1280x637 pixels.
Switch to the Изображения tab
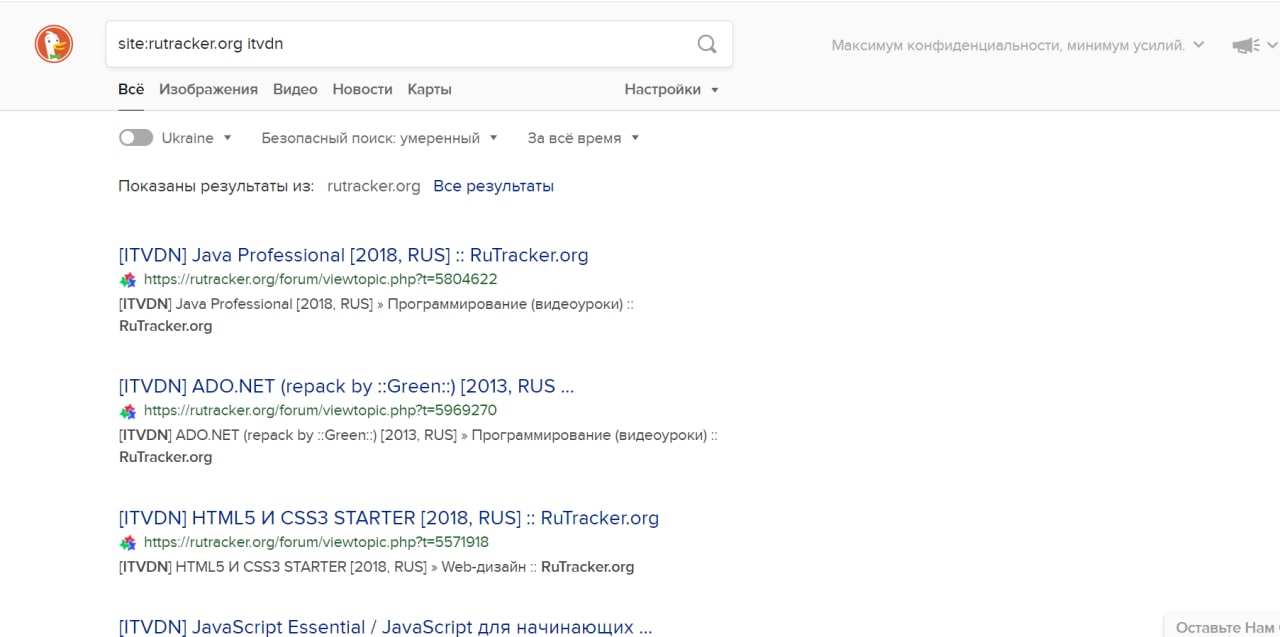[208, 89]
